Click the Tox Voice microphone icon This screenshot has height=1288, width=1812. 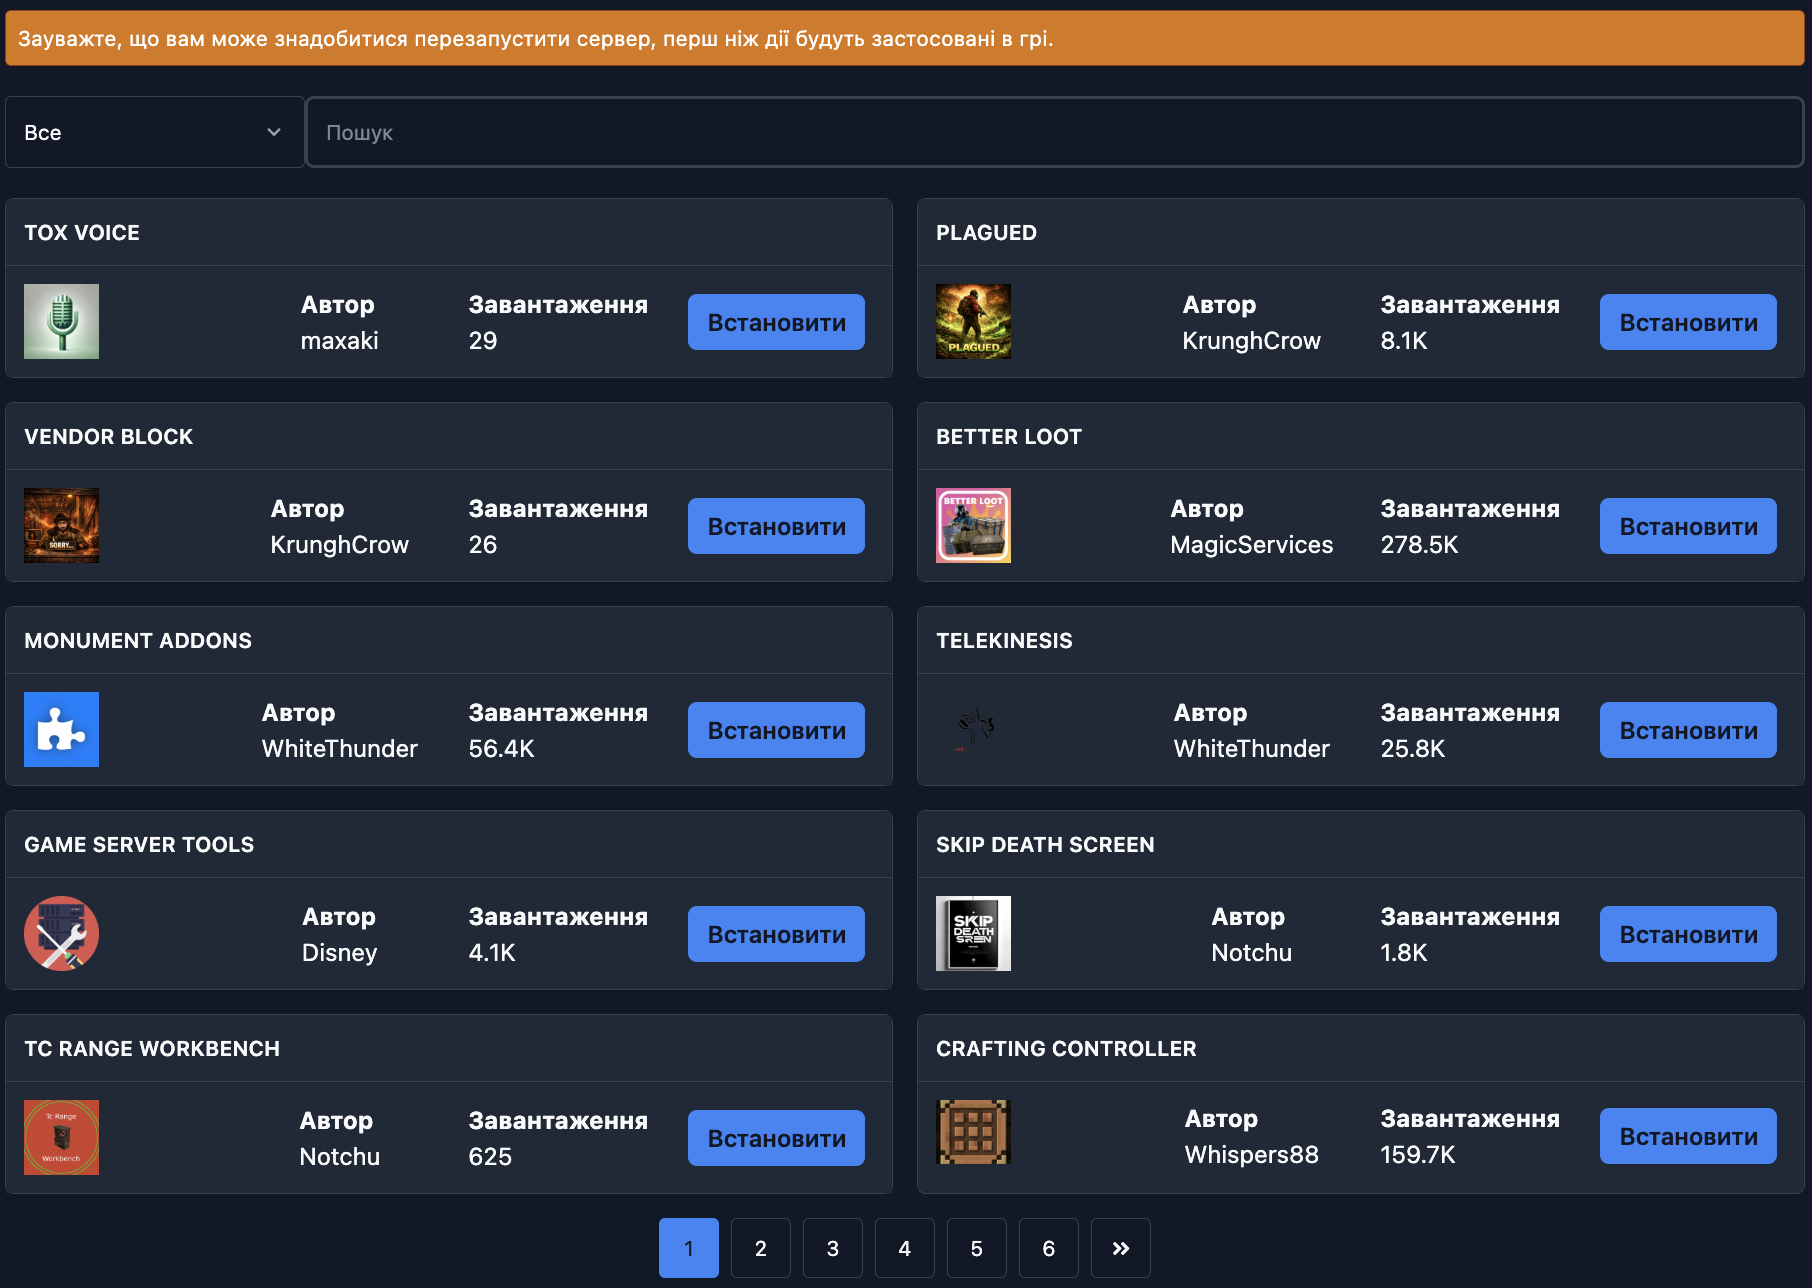tap(61, 321)
